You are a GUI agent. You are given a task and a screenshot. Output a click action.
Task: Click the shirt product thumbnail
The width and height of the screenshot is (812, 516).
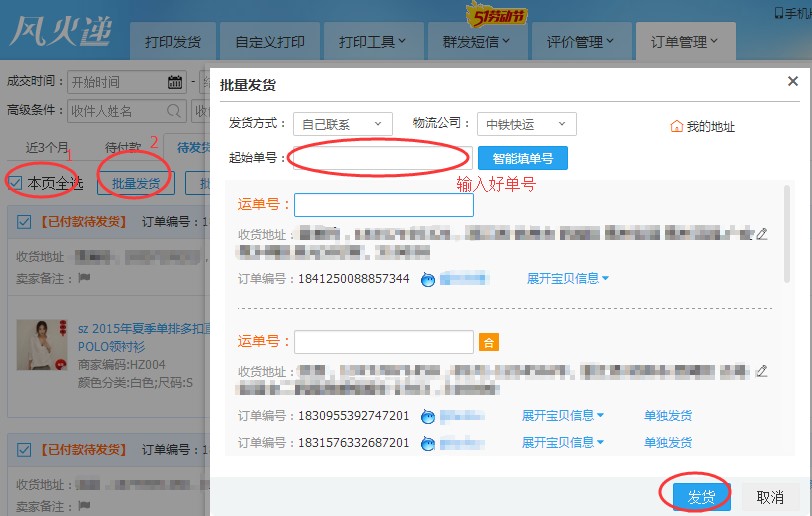(x=42, y=345)
